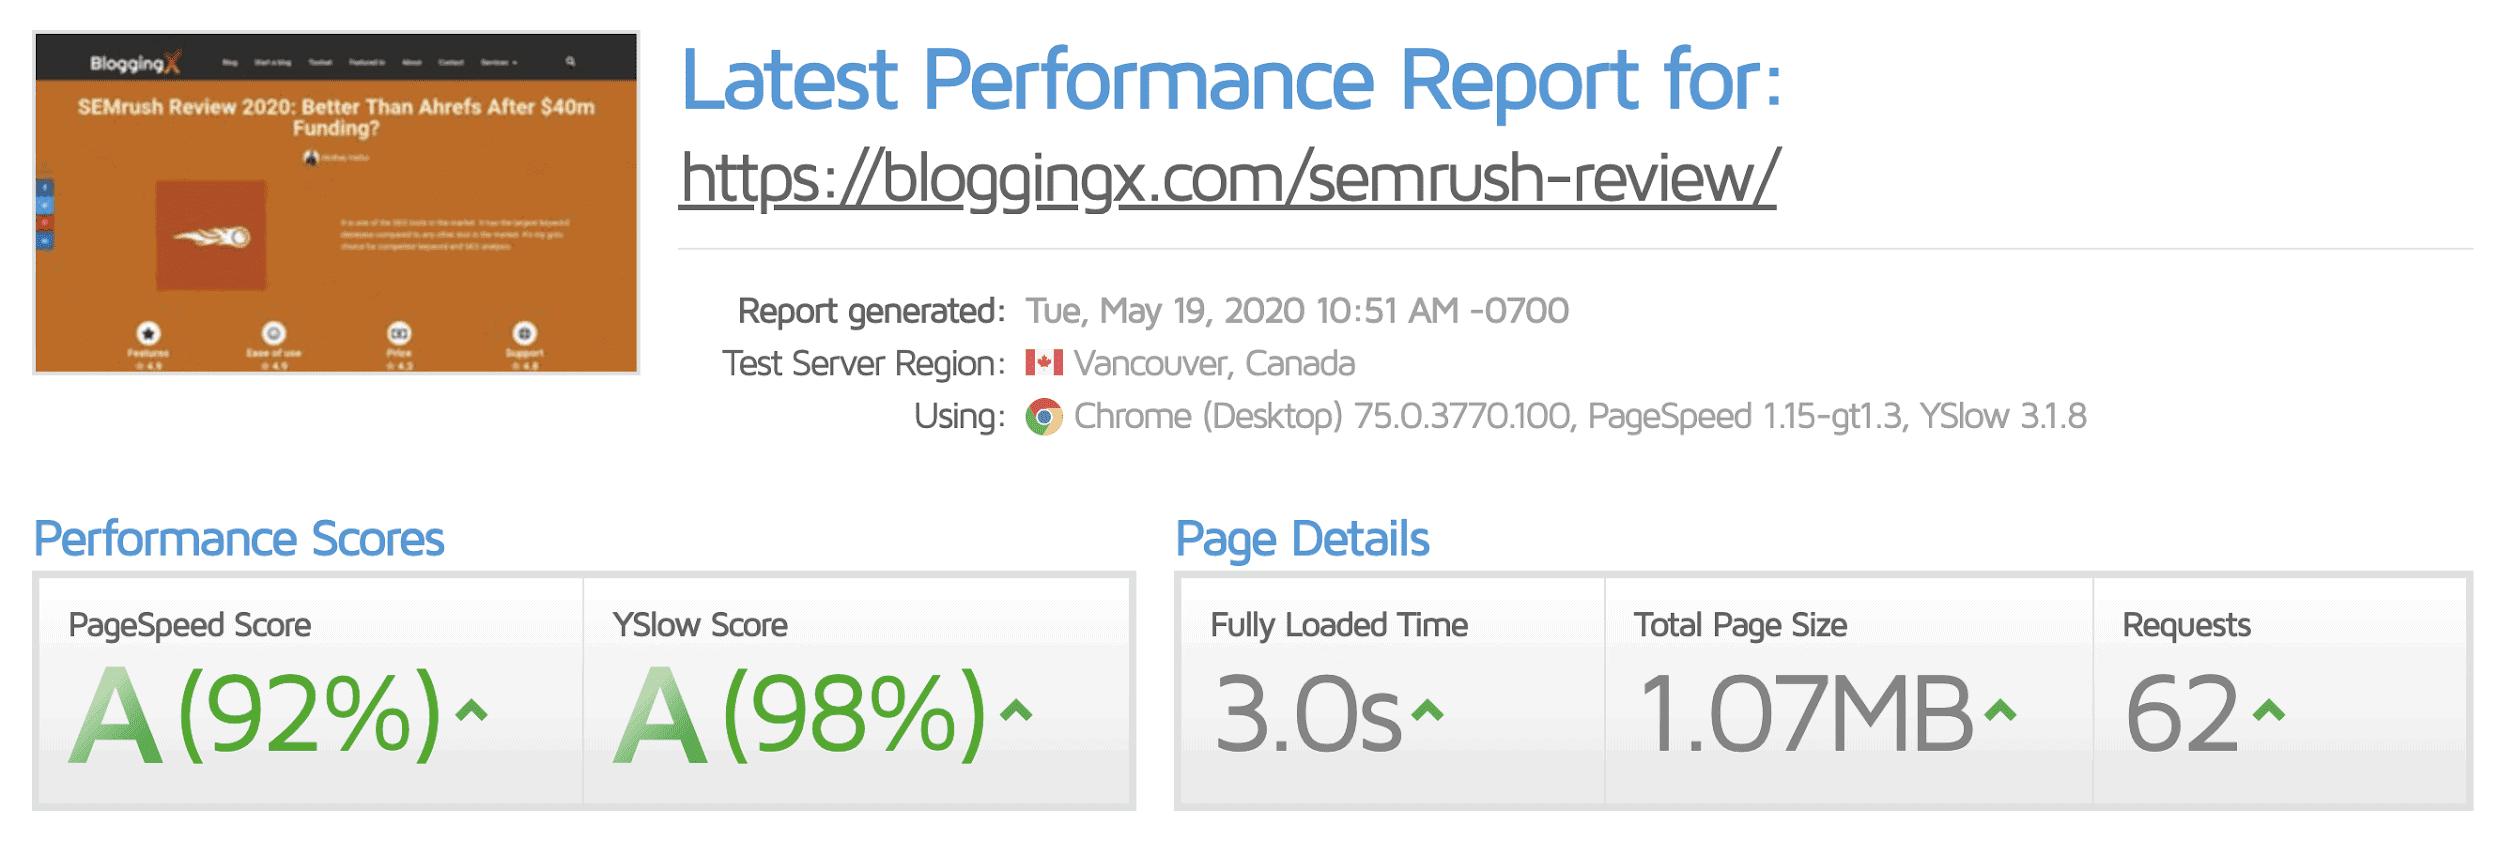Click the Chrome browser icon
This screenshot has height=856, width=2500.
1044,416
